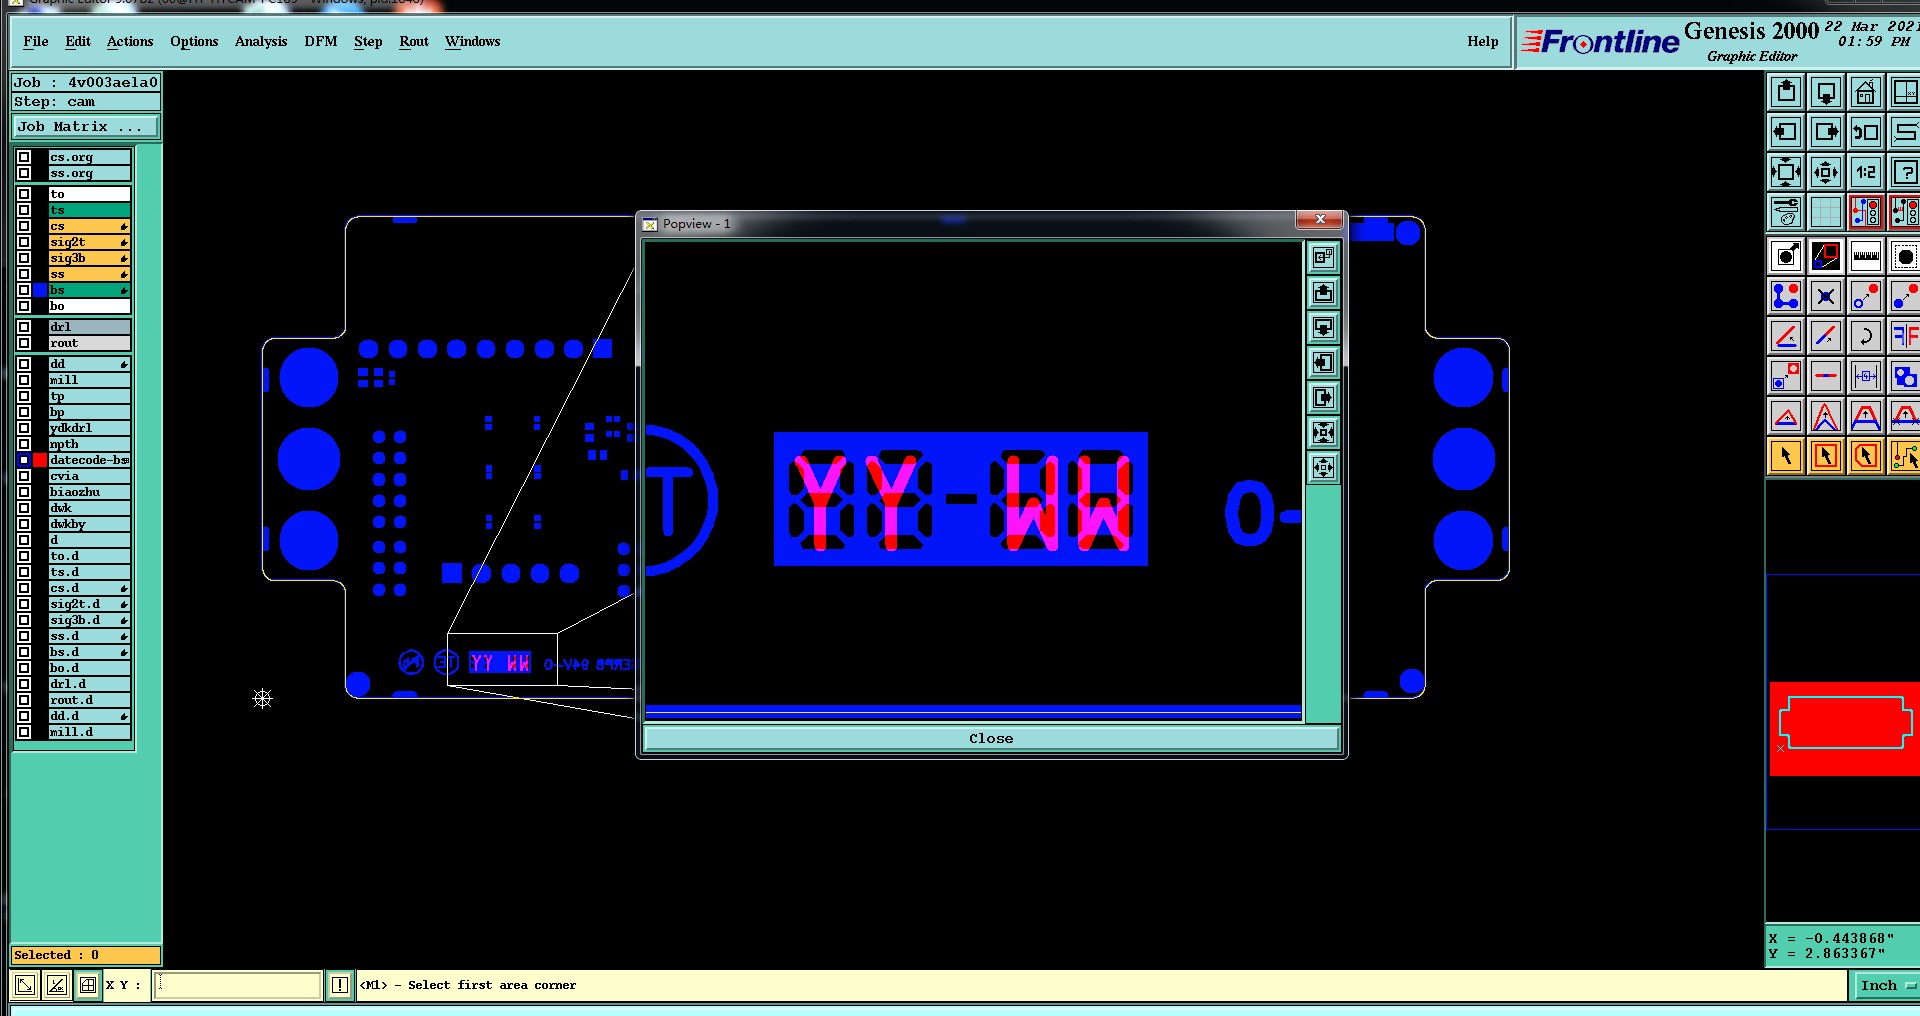Click the red overview thumbnail panel
Image resolution: width=1920 pixels, height=1016 pixels.
click(1844, 729)
